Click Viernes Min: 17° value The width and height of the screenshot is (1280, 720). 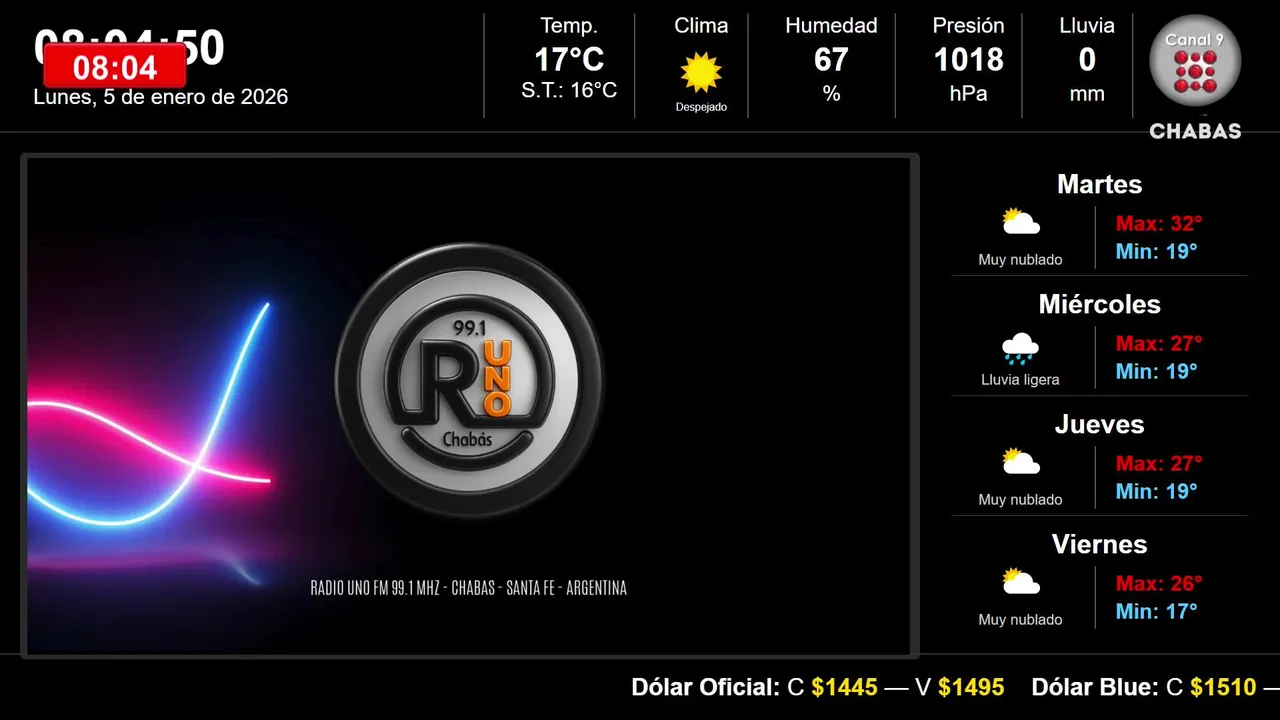click(x=1156, y=611)
